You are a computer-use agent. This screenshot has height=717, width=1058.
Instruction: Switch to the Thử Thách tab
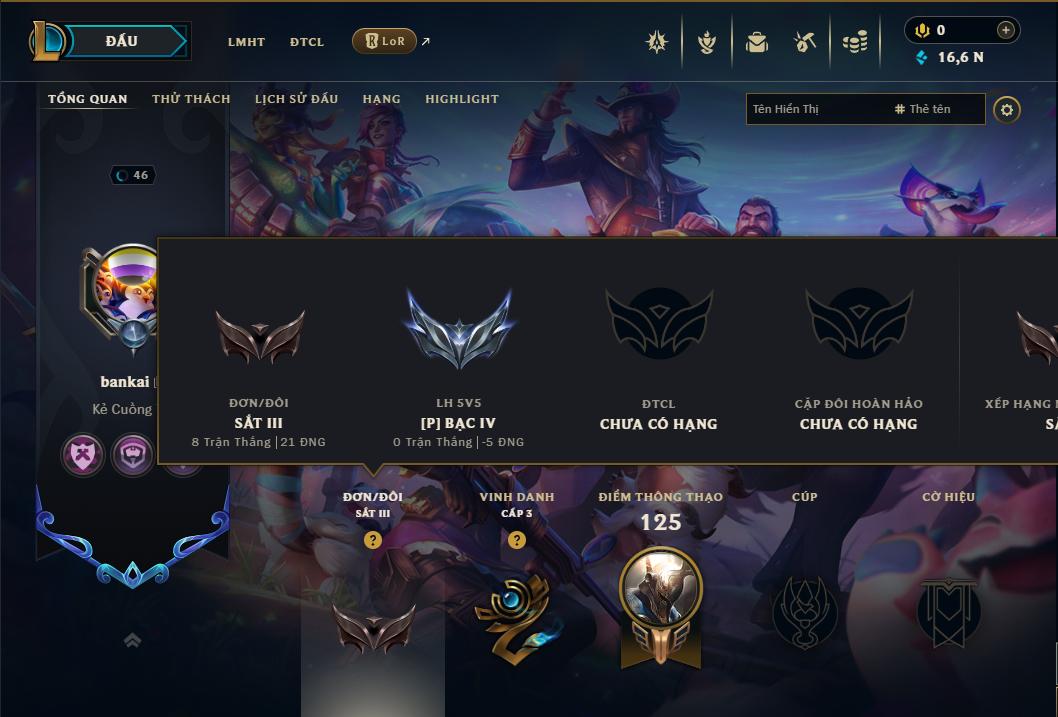click(x=191, y=99)
